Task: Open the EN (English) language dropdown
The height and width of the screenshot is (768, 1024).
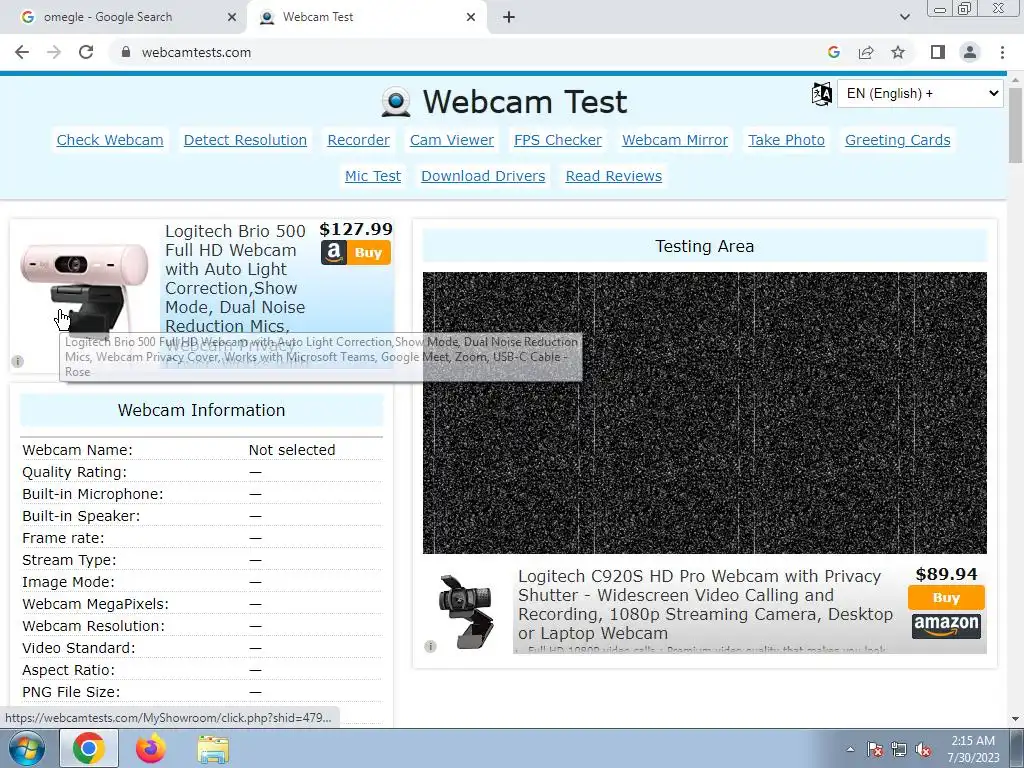Action: point(920,93)
